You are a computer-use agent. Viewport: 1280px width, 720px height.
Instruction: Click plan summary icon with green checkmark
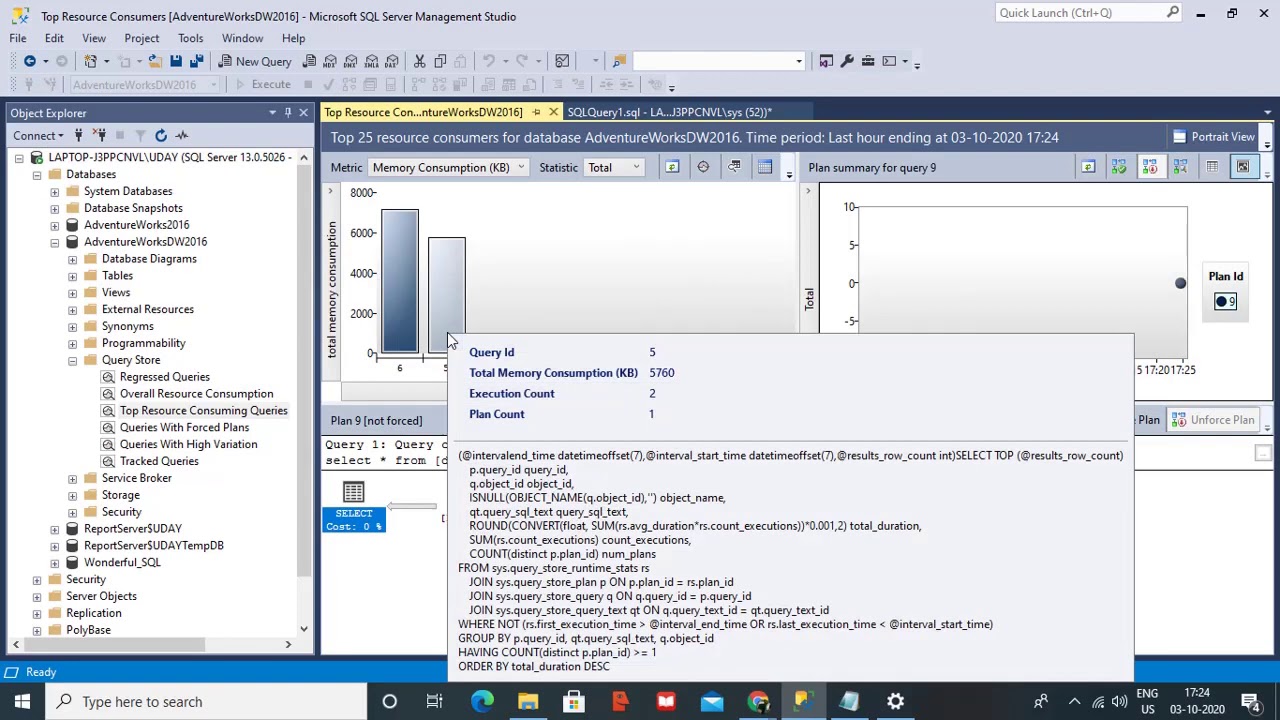click(1119, 167)
